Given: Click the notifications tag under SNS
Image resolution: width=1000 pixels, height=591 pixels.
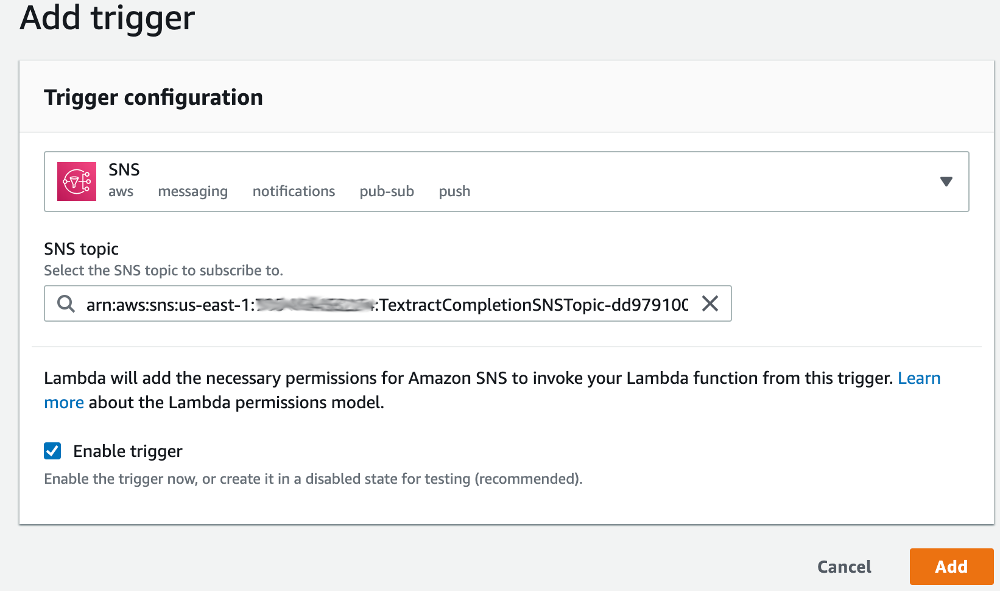Looking at the screenshot, I should [x=293, y=191].
